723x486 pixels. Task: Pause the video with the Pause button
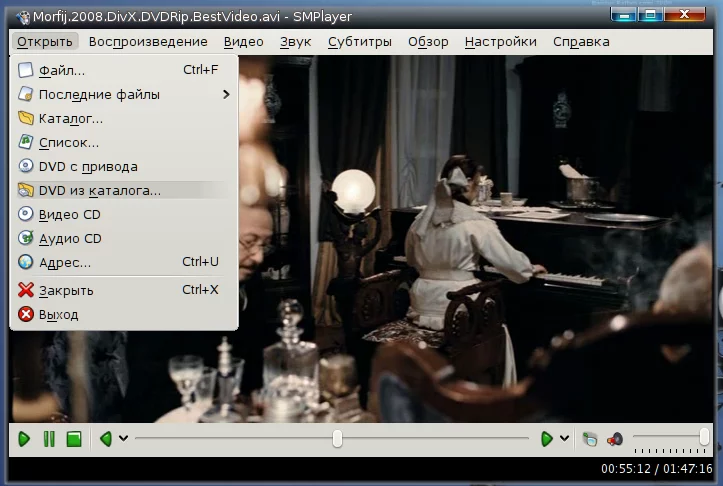(x=49, y=439)
